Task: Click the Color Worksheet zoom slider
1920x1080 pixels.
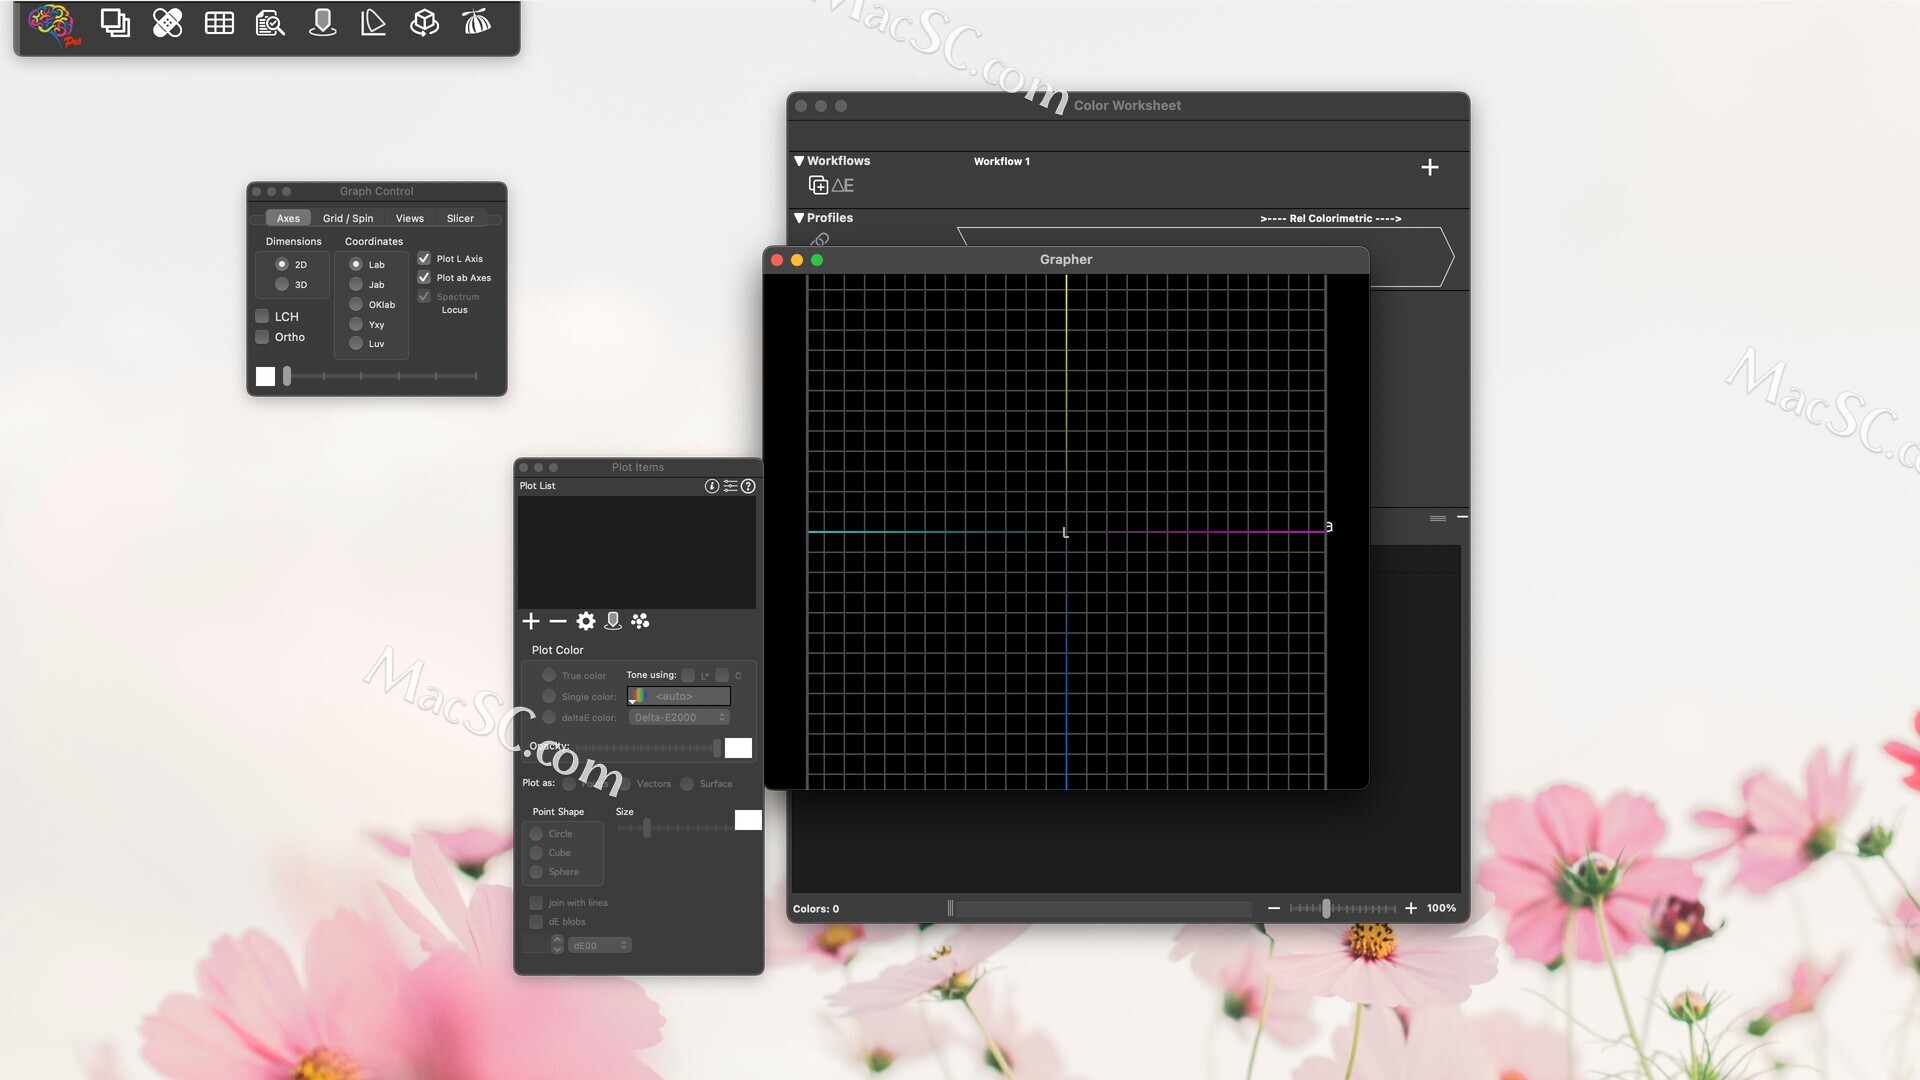Action: (x=1342, y=908)
